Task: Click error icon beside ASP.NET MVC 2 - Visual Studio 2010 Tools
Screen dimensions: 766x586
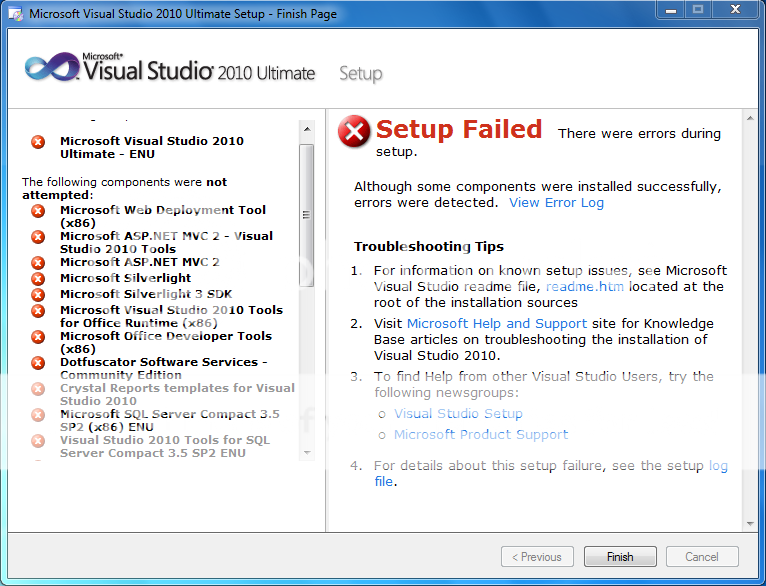Action: pos(38,237)
